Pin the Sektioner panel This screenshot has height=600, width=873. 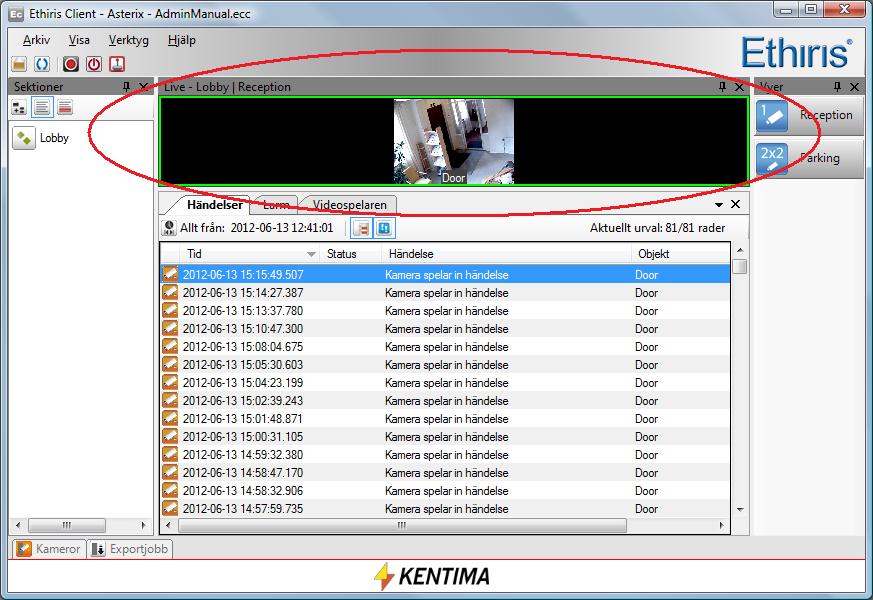(126, 86)
